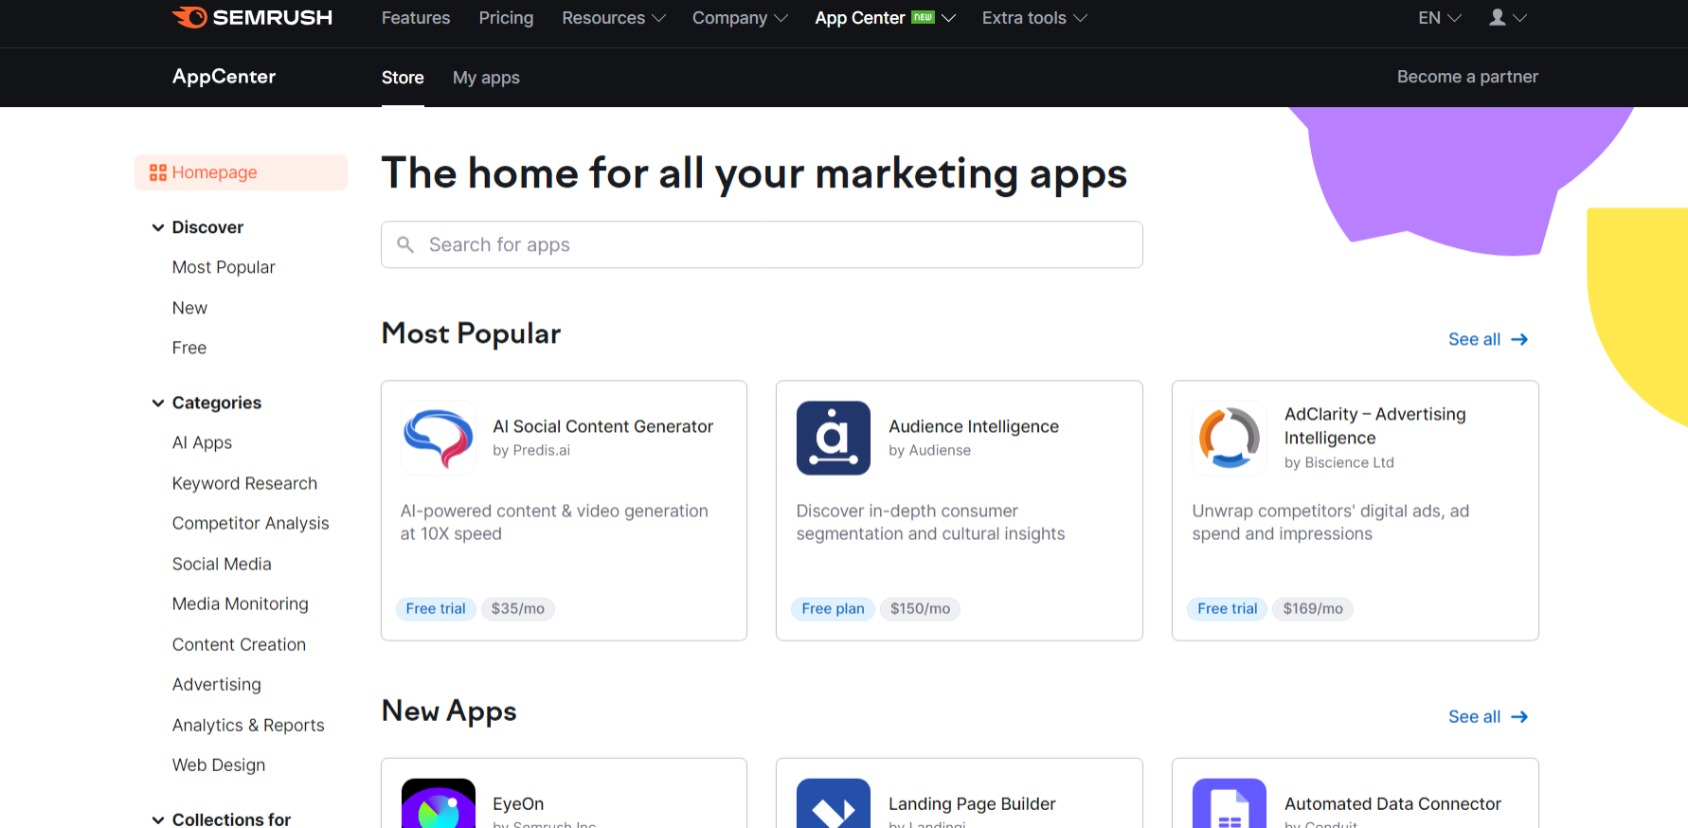Open Free in Discover sidebar

[189, 348]
